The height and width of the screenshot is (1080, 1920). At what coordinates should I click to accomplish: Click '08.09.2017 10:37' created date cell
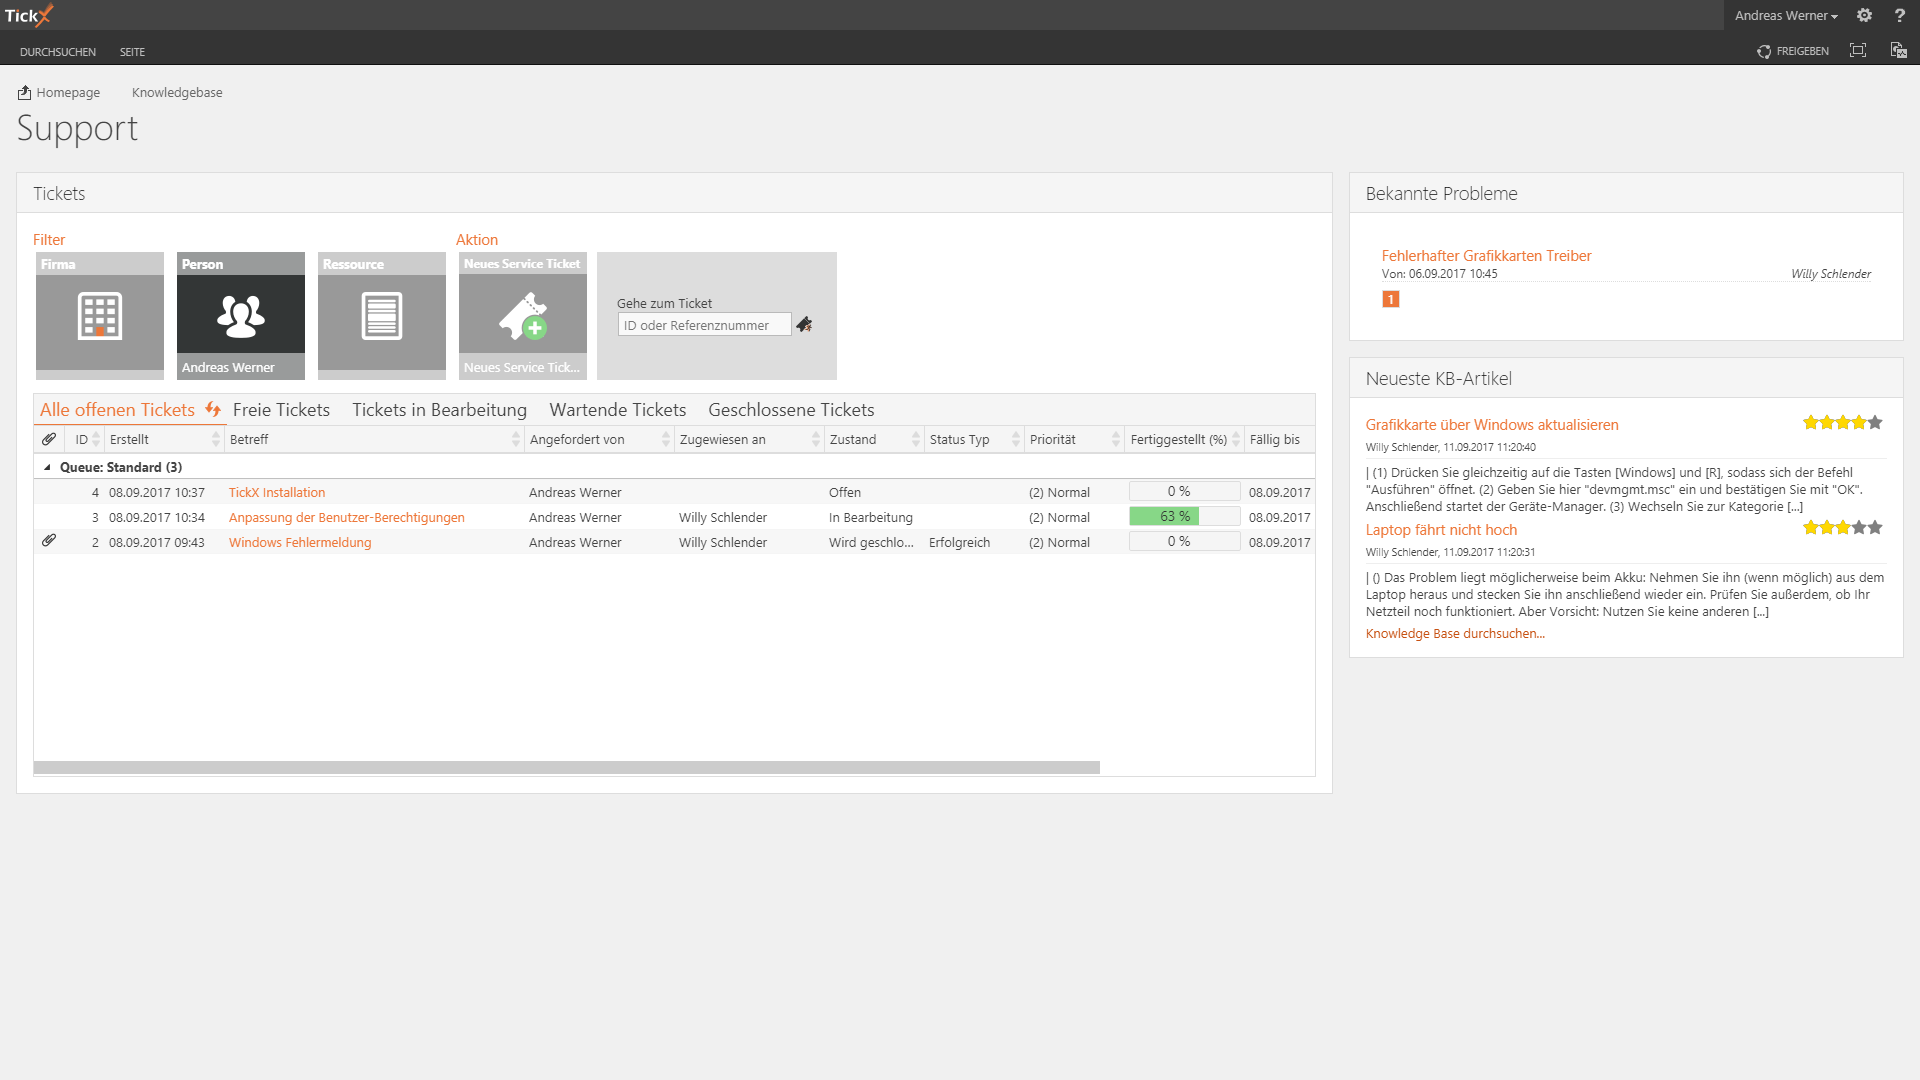pos(157,492)
